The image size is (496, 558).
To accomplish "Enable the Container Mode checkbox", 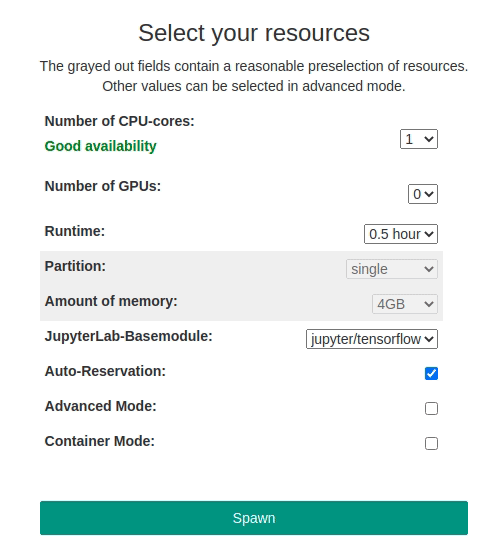I will point(431,443).
